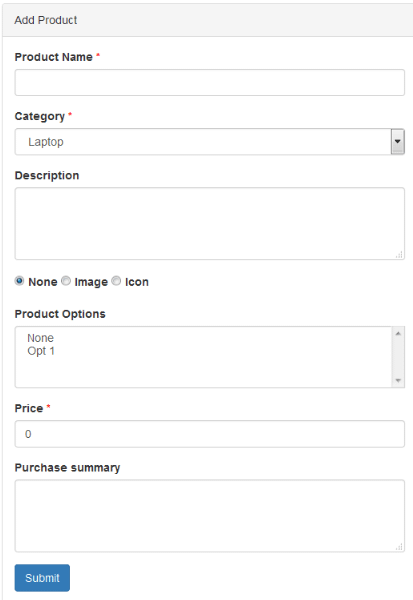This screenshot has width=413, height=600.
Task: Select the None radio button
Action: point(19,281)
